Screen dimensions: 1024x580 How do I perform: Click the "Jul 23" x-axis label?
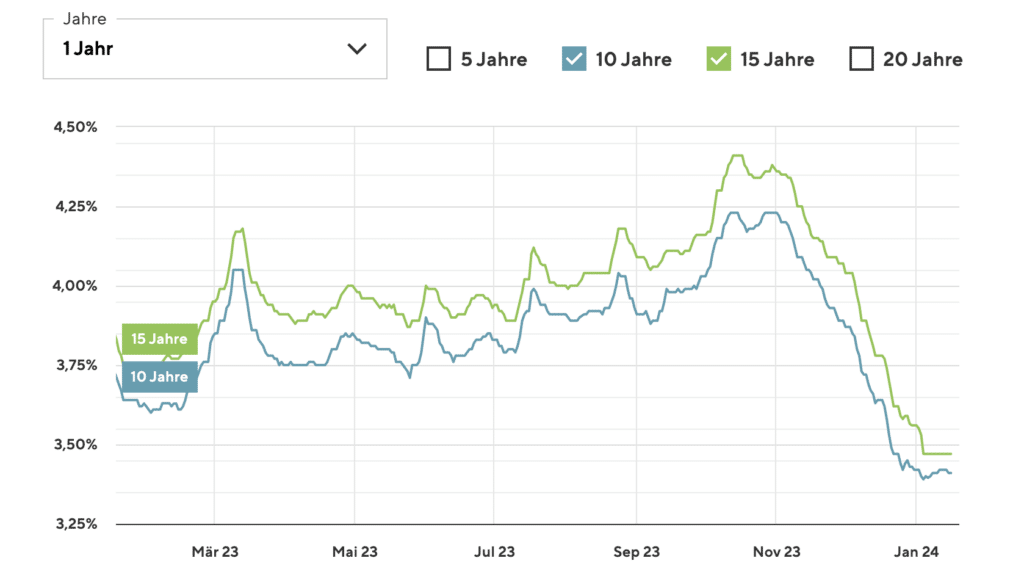click(495, 551)
